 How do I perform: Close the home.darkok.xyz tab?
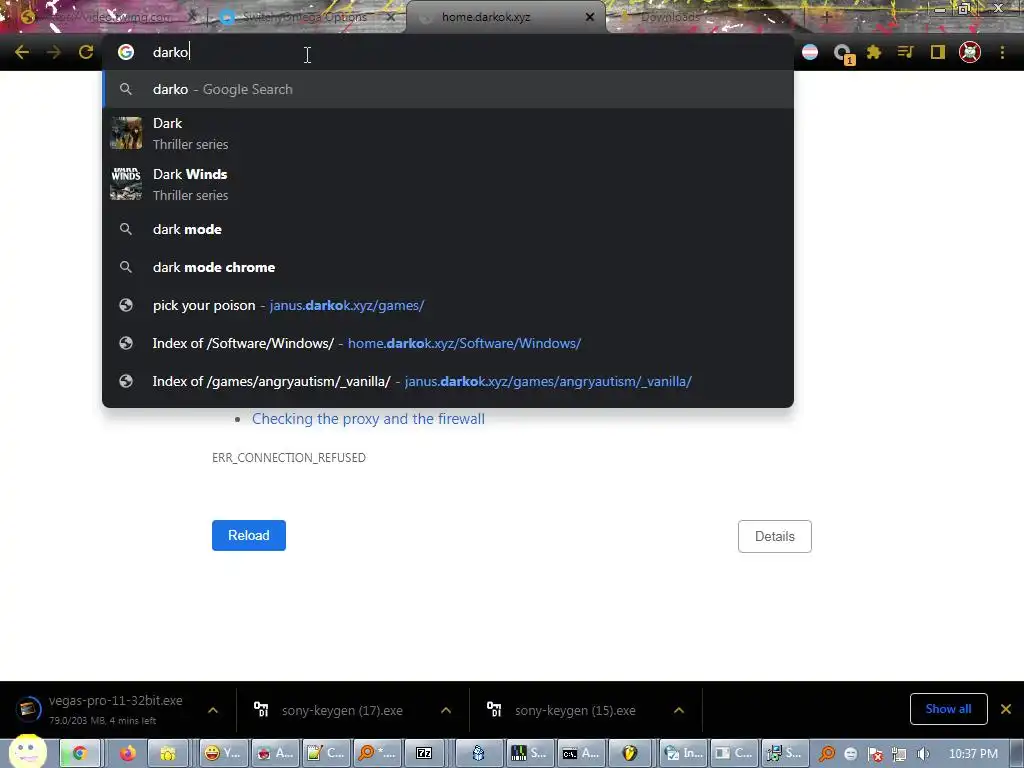click(x=590, y=17)
